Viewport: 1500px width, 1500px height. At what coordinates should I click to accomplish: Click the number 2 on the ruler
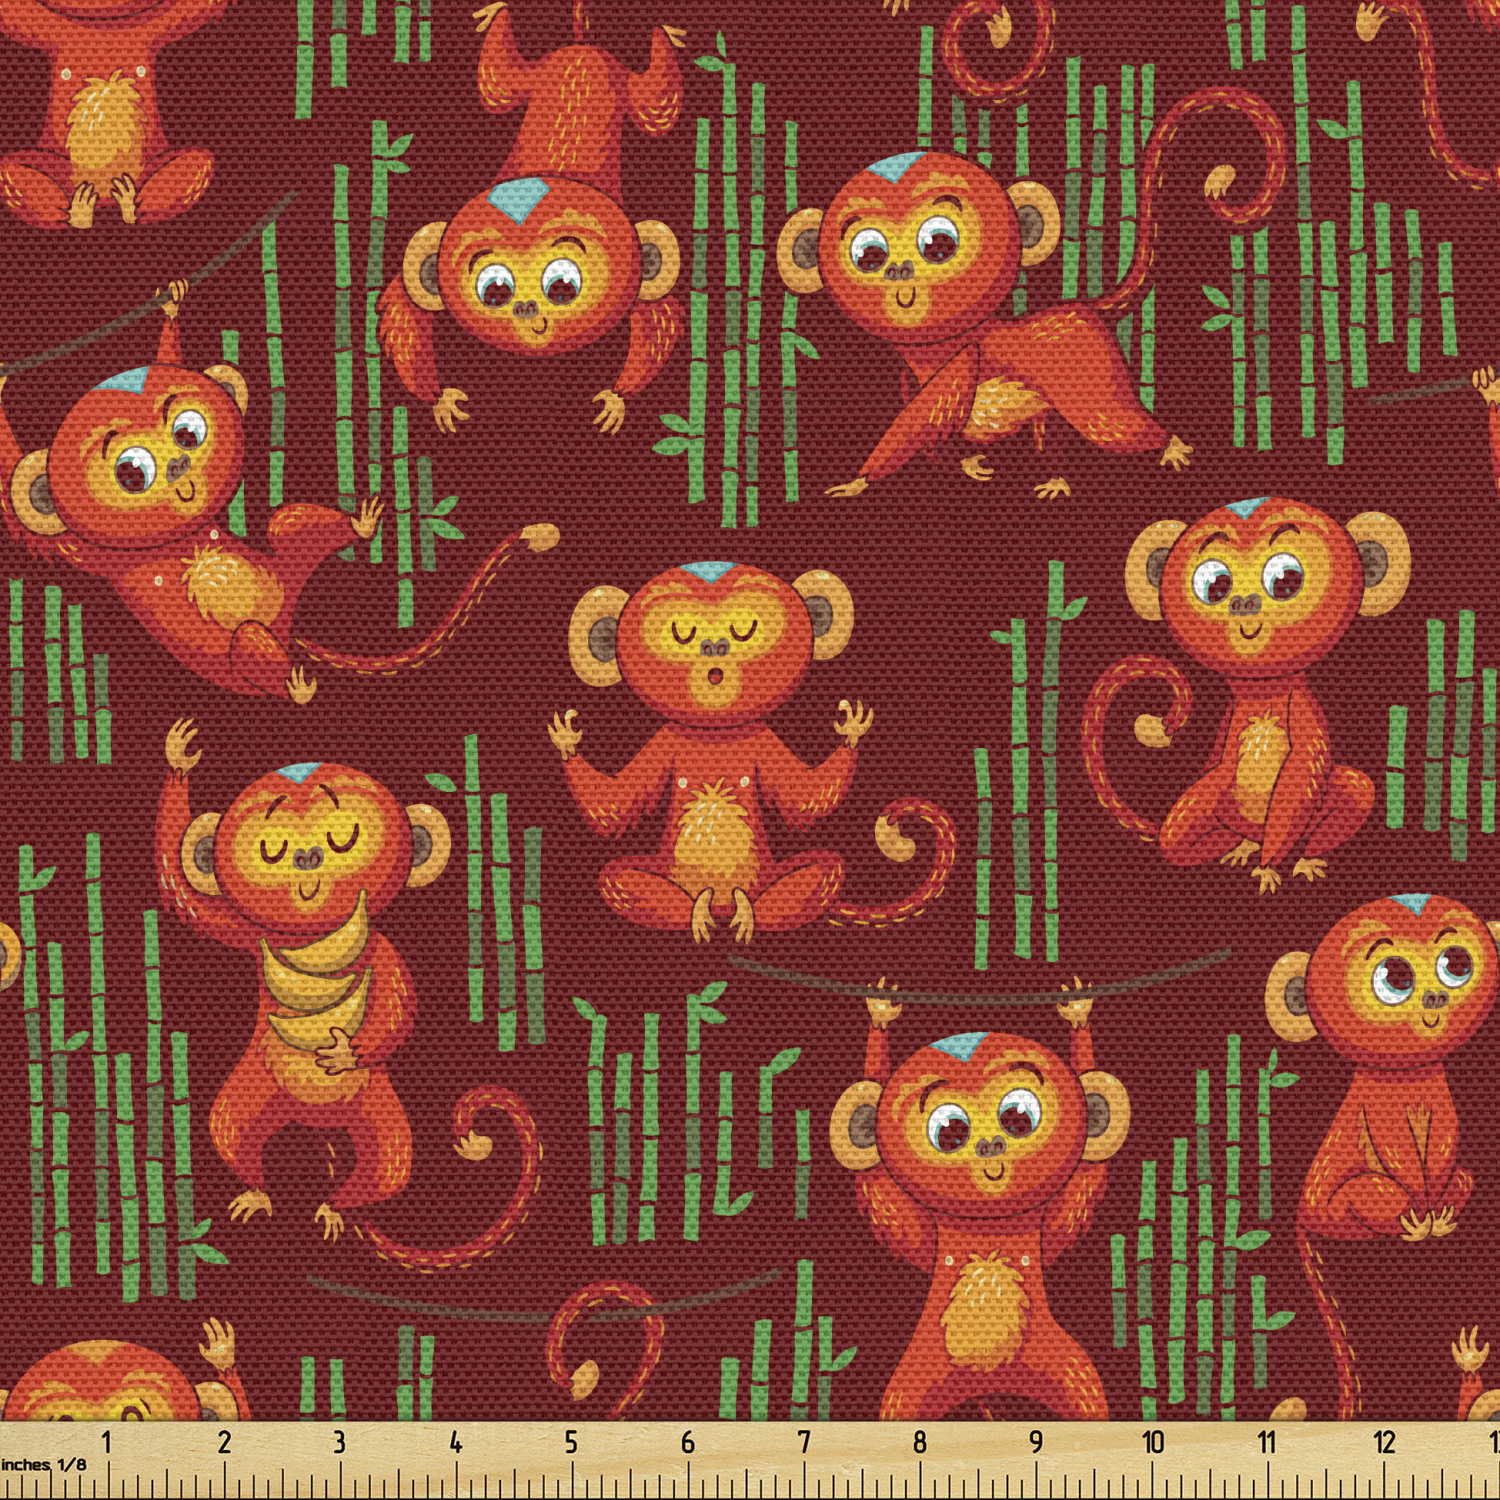click(224, 1442)
